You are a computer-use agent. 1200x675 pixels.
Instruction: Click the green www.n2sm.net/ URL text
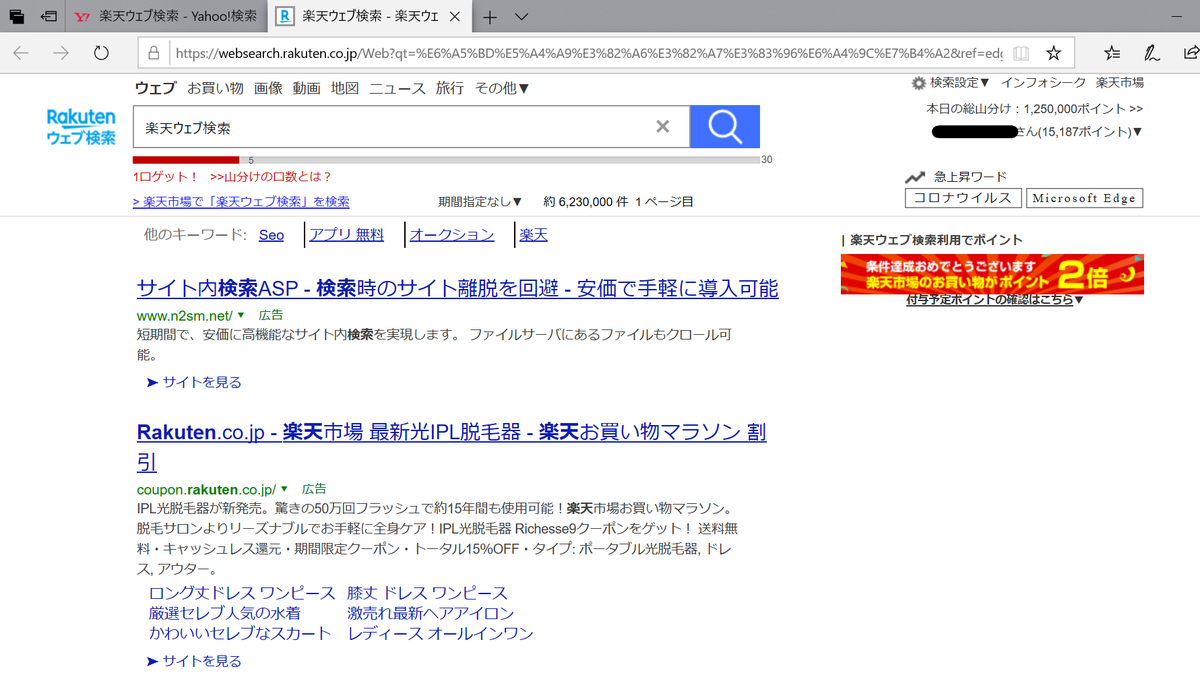[184, 315]
